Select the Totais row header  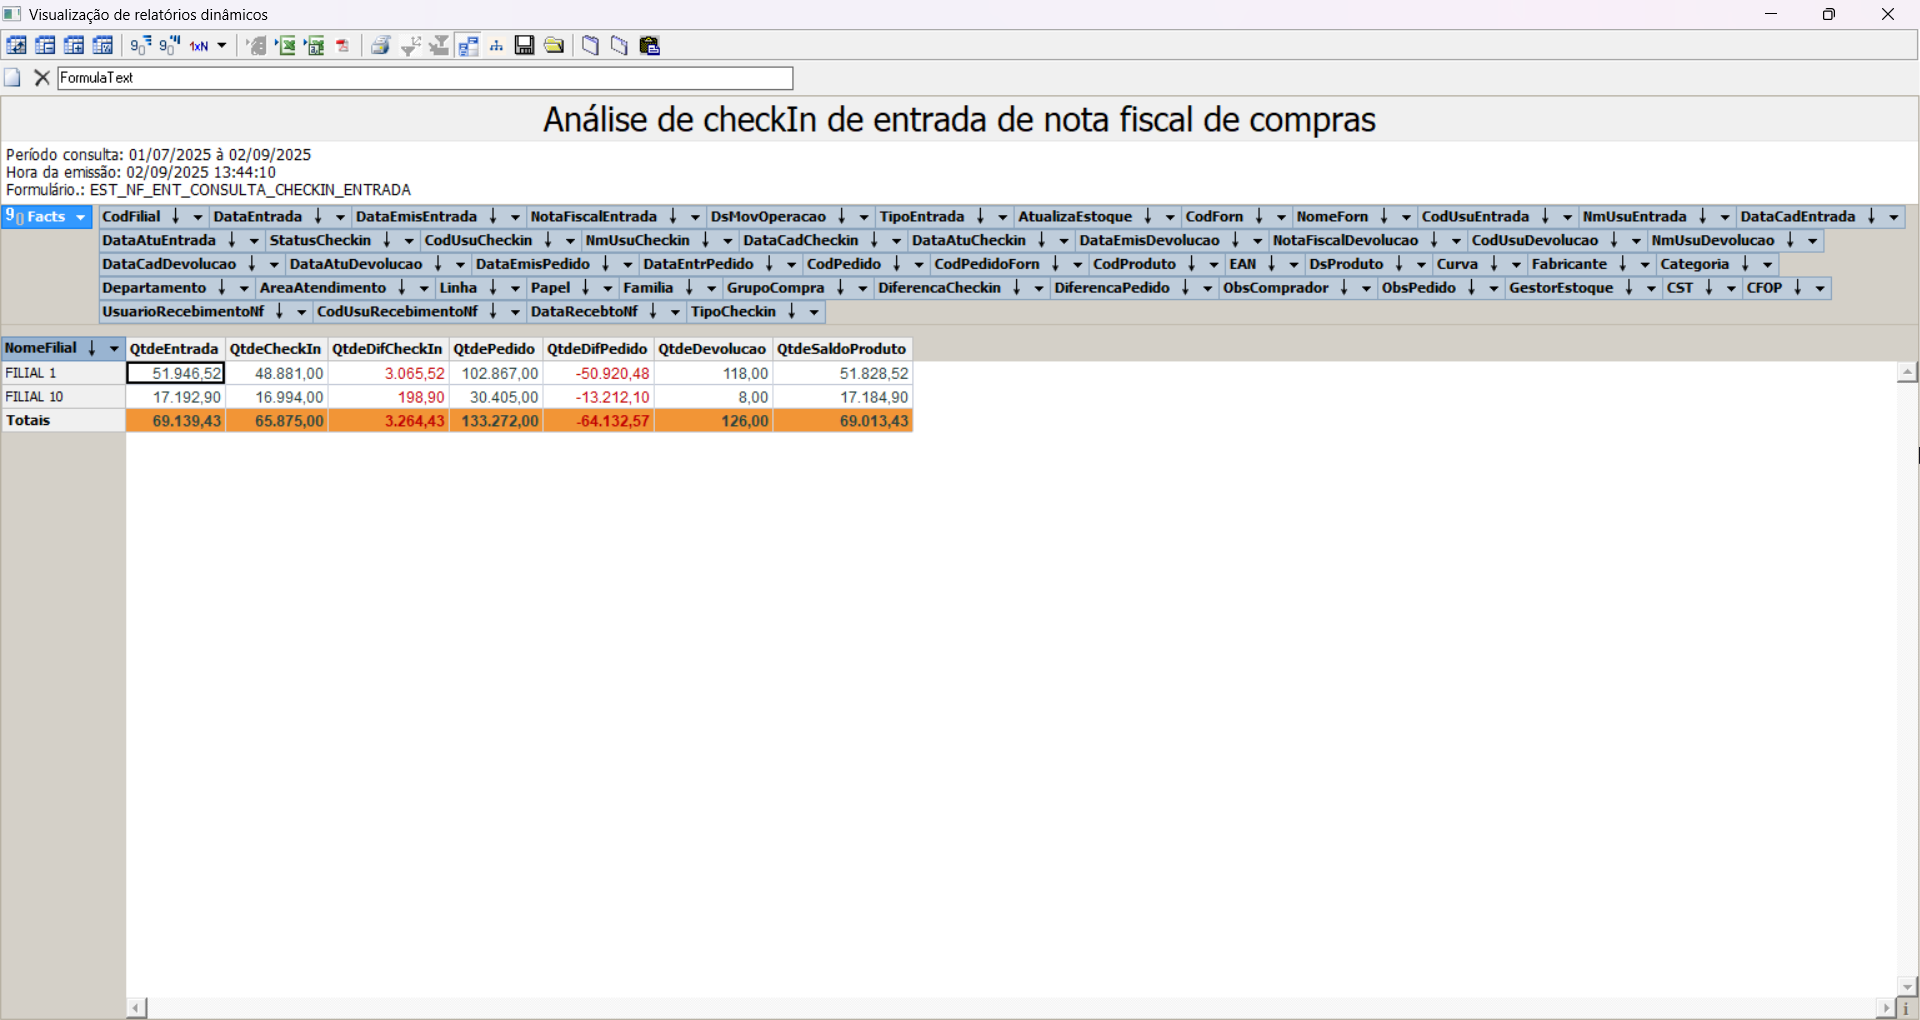(x=63, y=421)
